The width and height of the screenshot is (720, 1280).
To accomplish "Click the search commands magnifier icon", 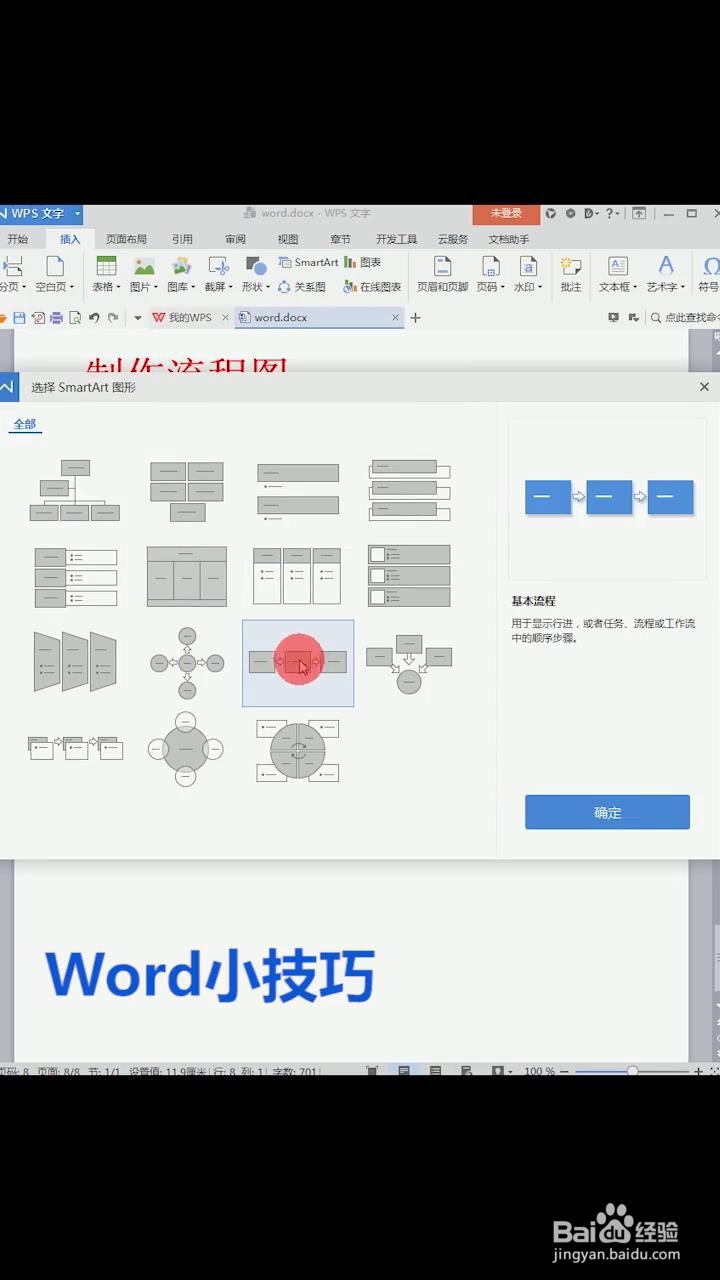I will click(656, 318).
